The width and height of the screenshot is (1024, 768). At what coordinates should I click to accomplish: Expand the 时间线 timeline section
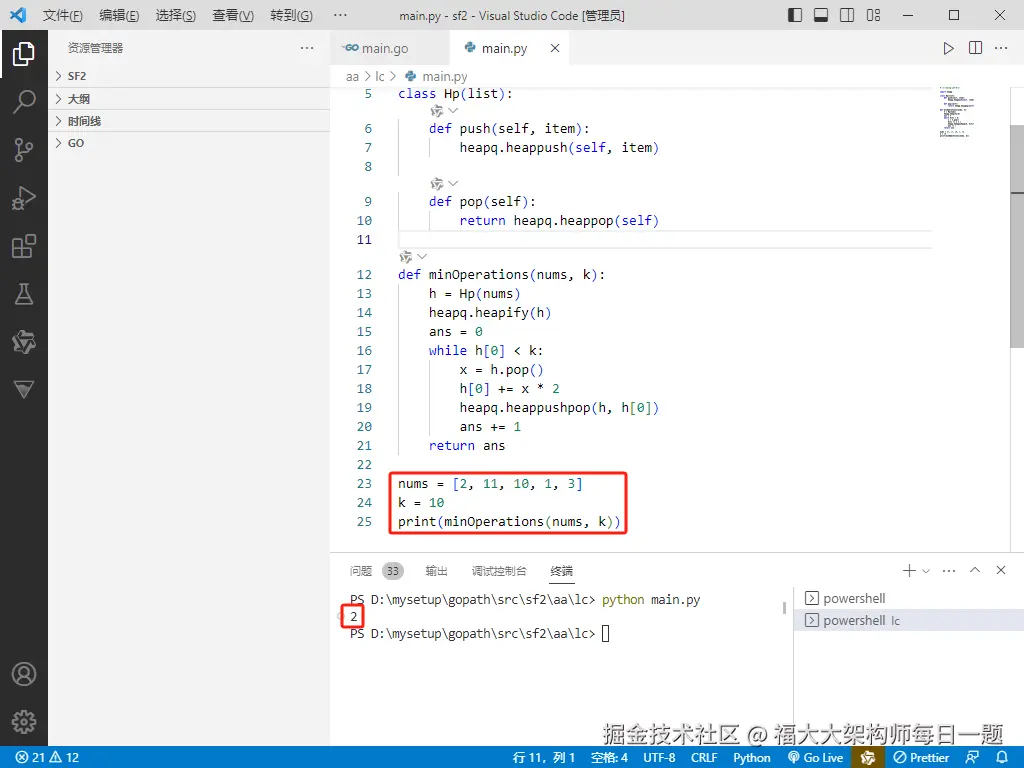[x=189, y=121]
